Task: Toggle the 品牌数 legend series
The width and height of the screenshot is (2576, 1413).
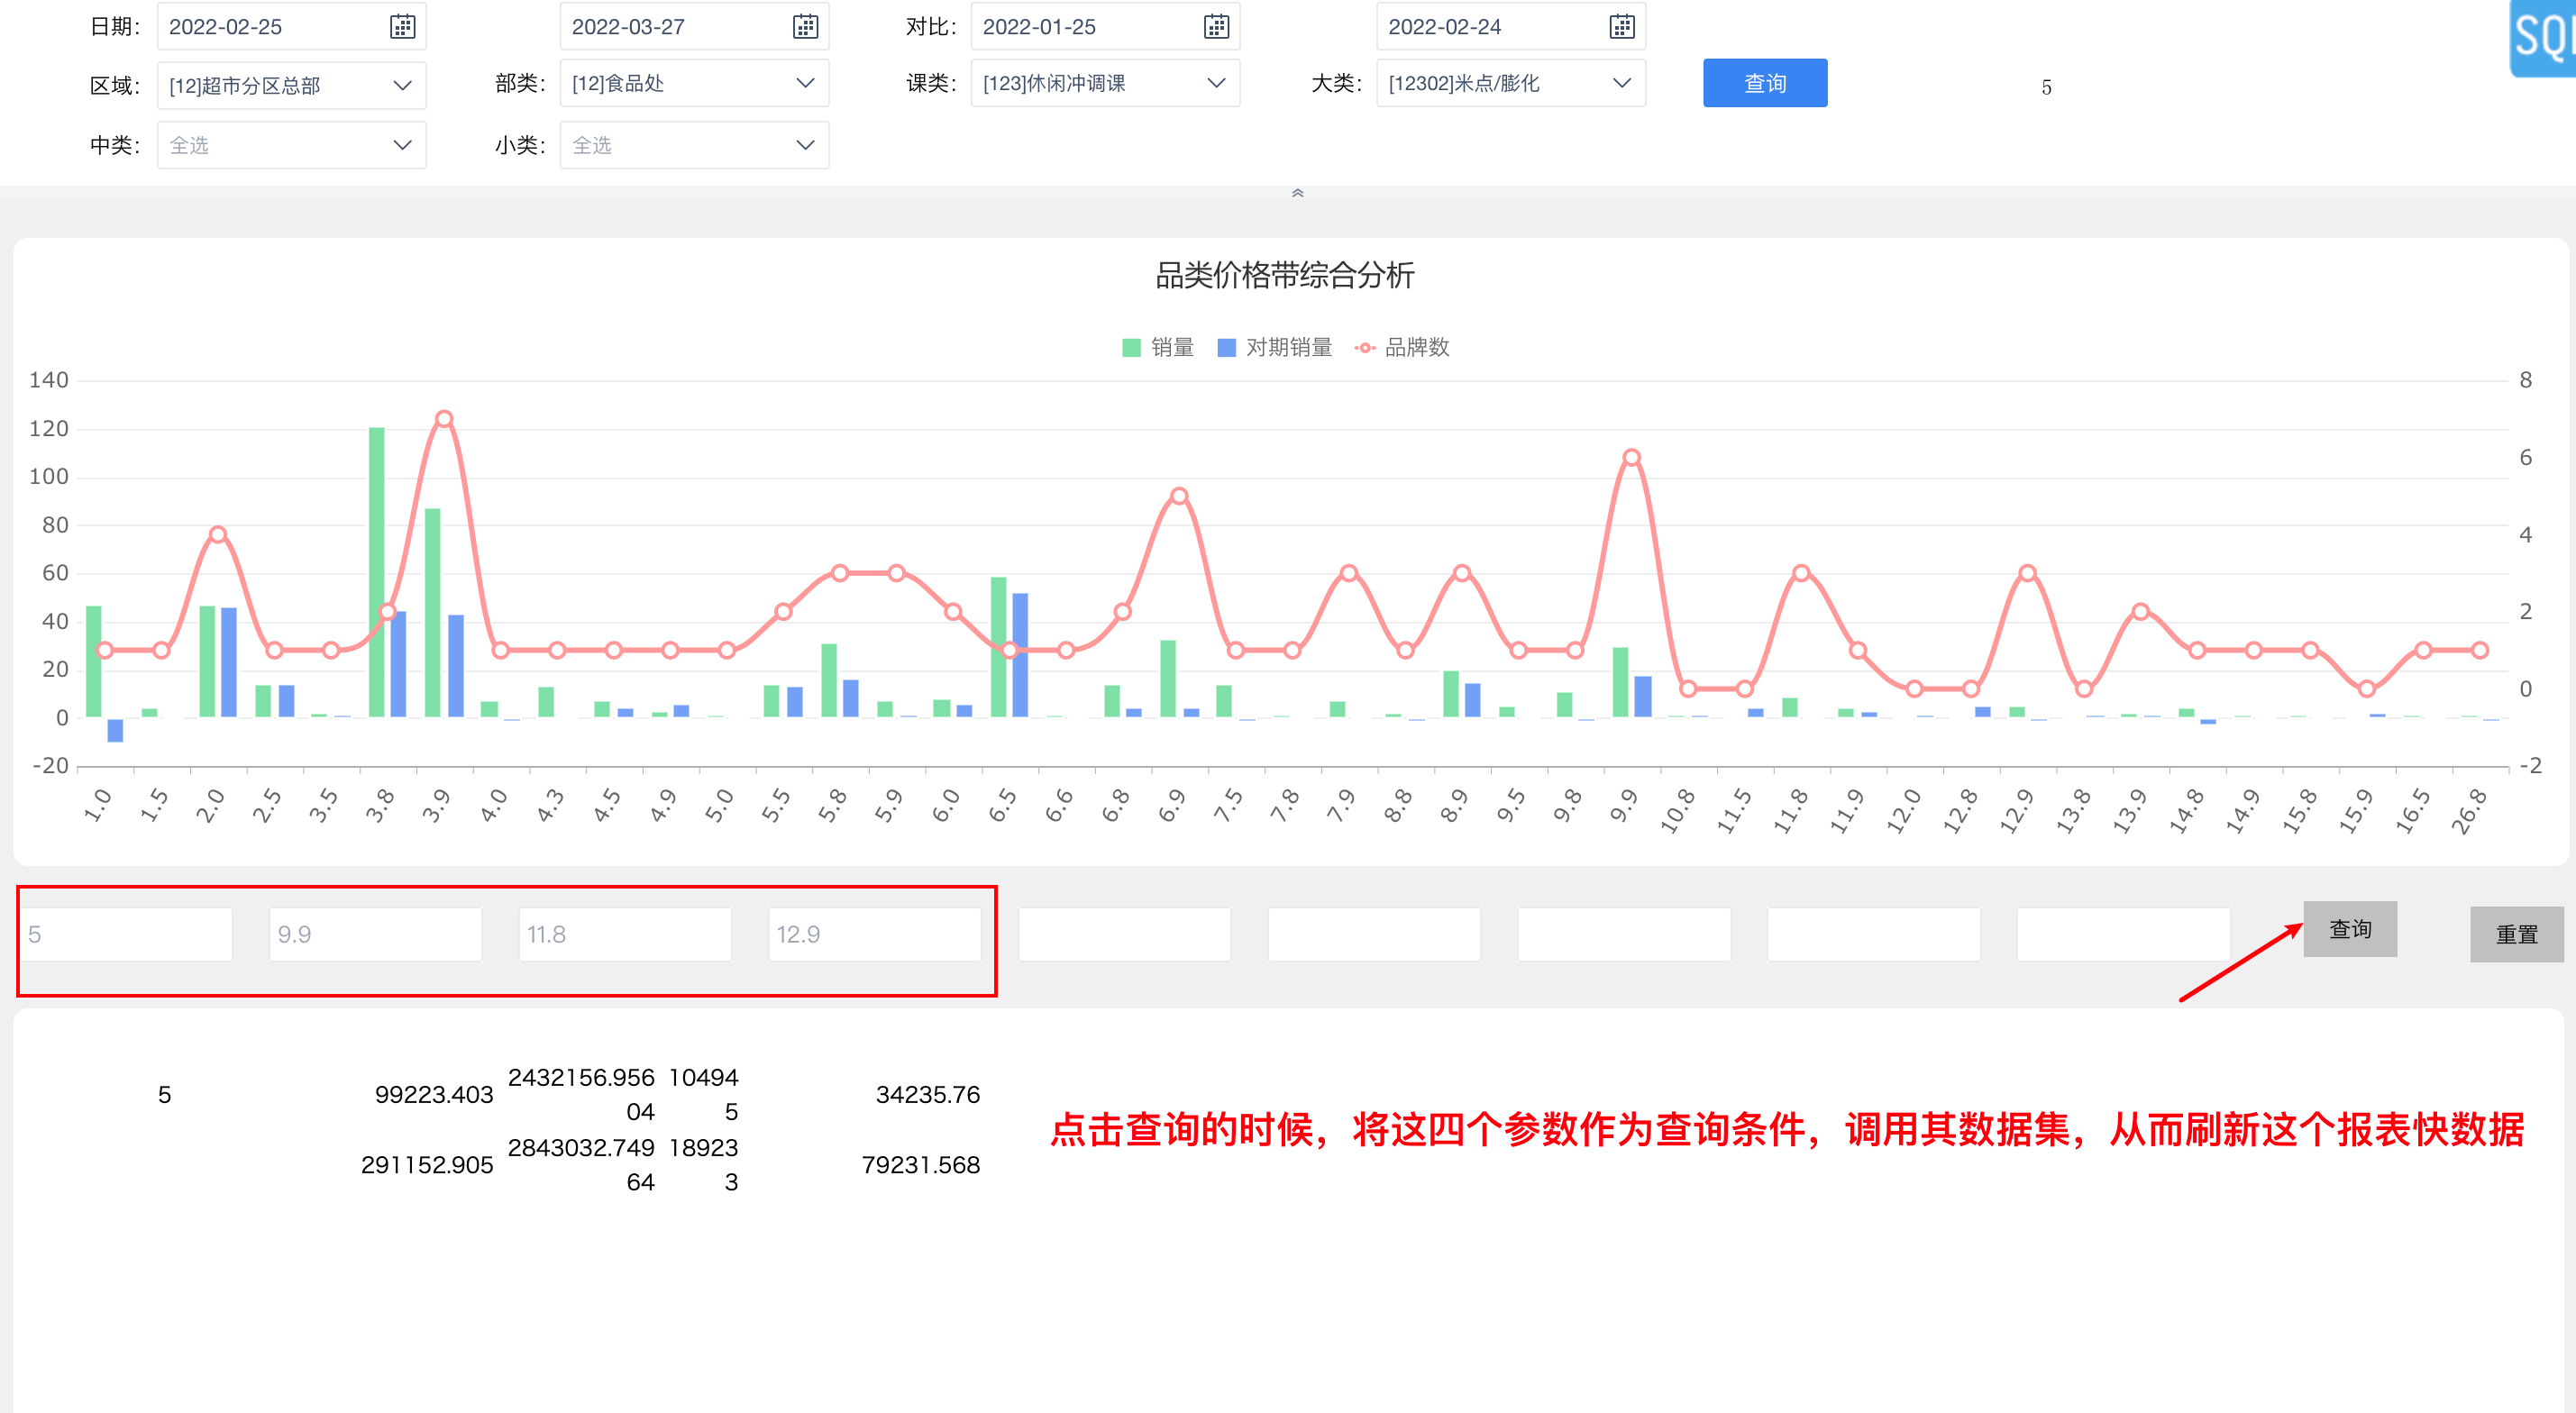Action: (1402, 347)
